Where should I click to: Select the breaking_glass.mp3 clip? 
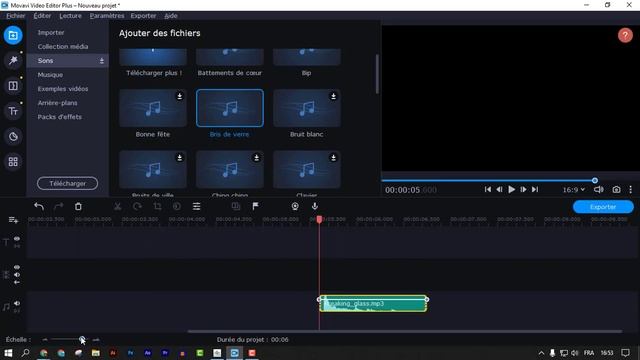[x=373, y=303]
